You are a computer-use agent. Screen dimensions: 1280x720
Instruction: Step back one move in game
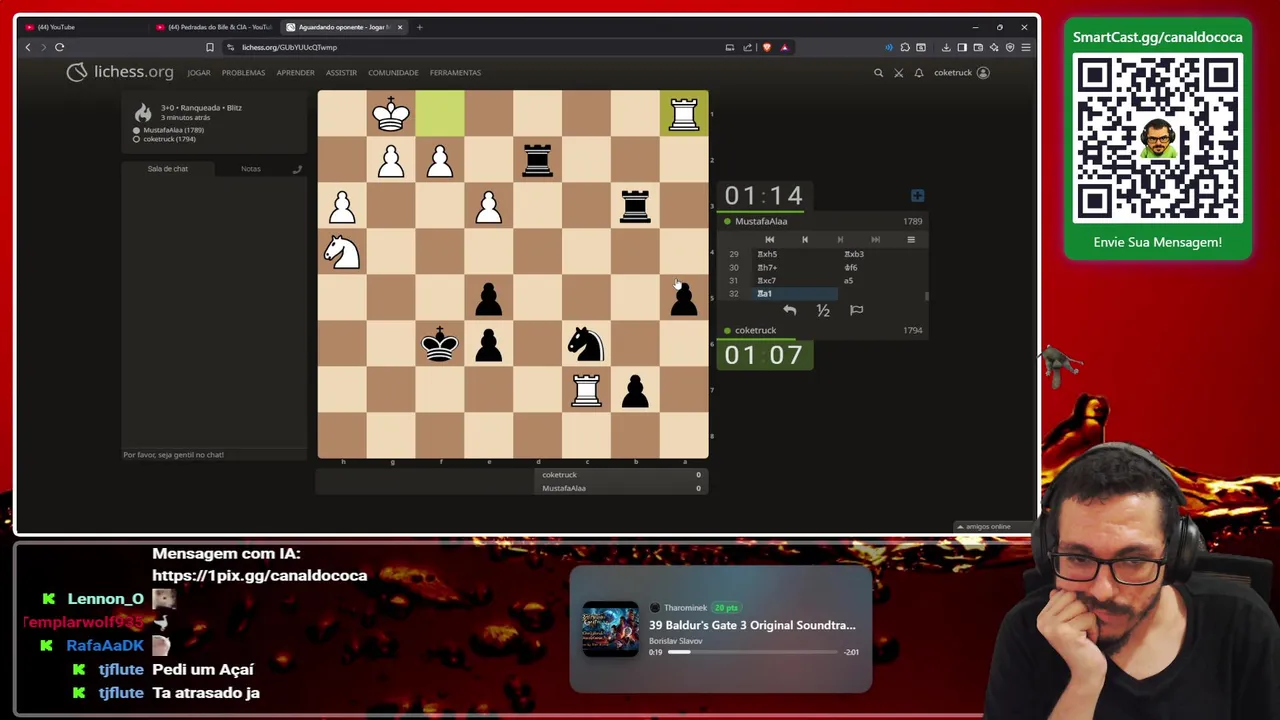click(x=805, y=239)
